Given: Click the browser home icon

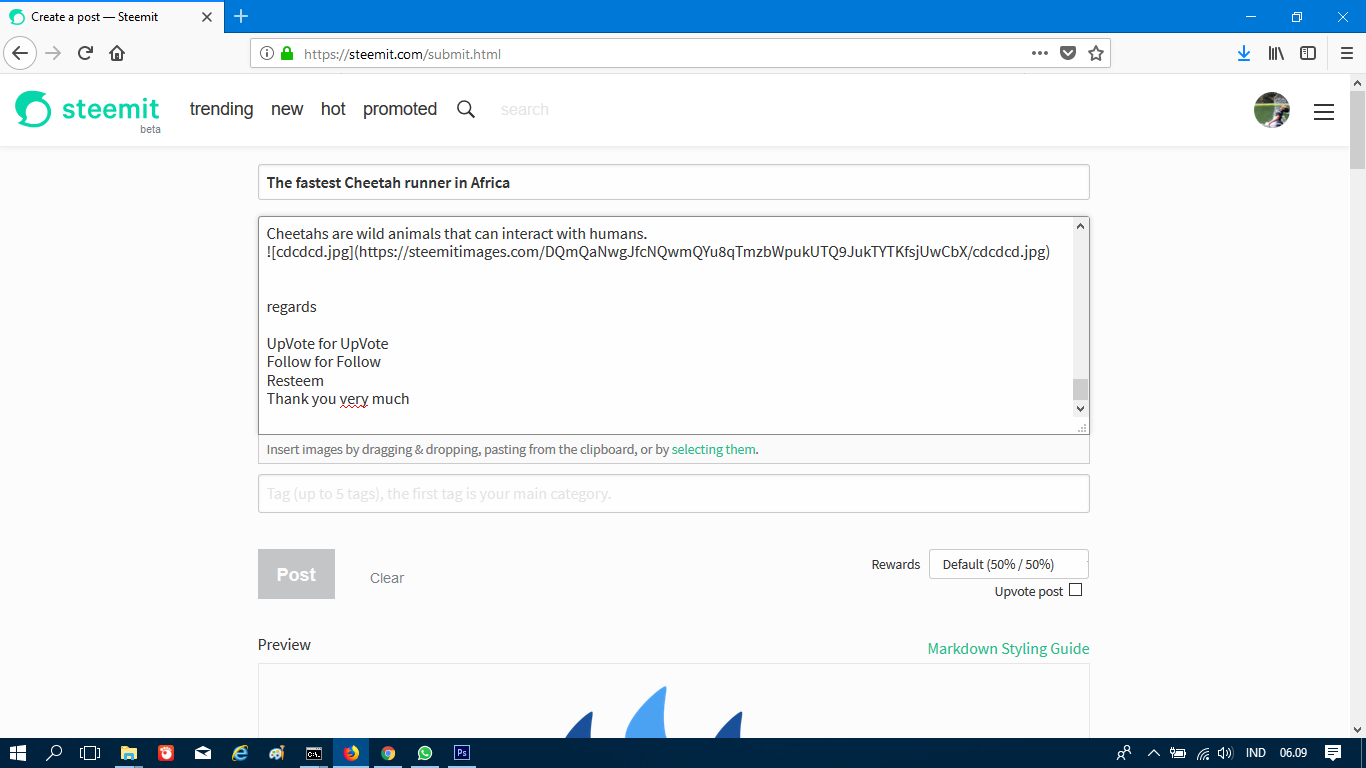Looking at the screenshot, I should point(117,53).
